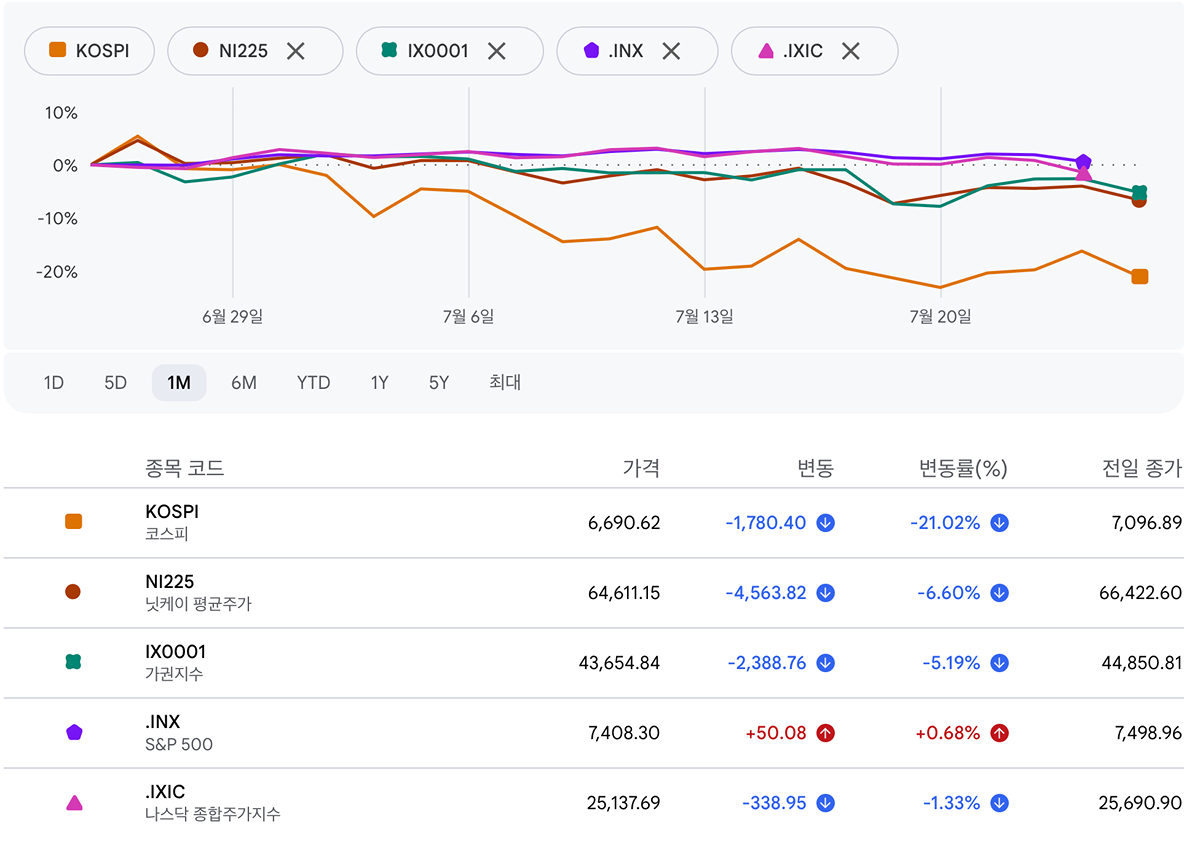Click the NI225 chip's brown circle icon
Viewport: 1200px width, 843px height.
(200, 51)
